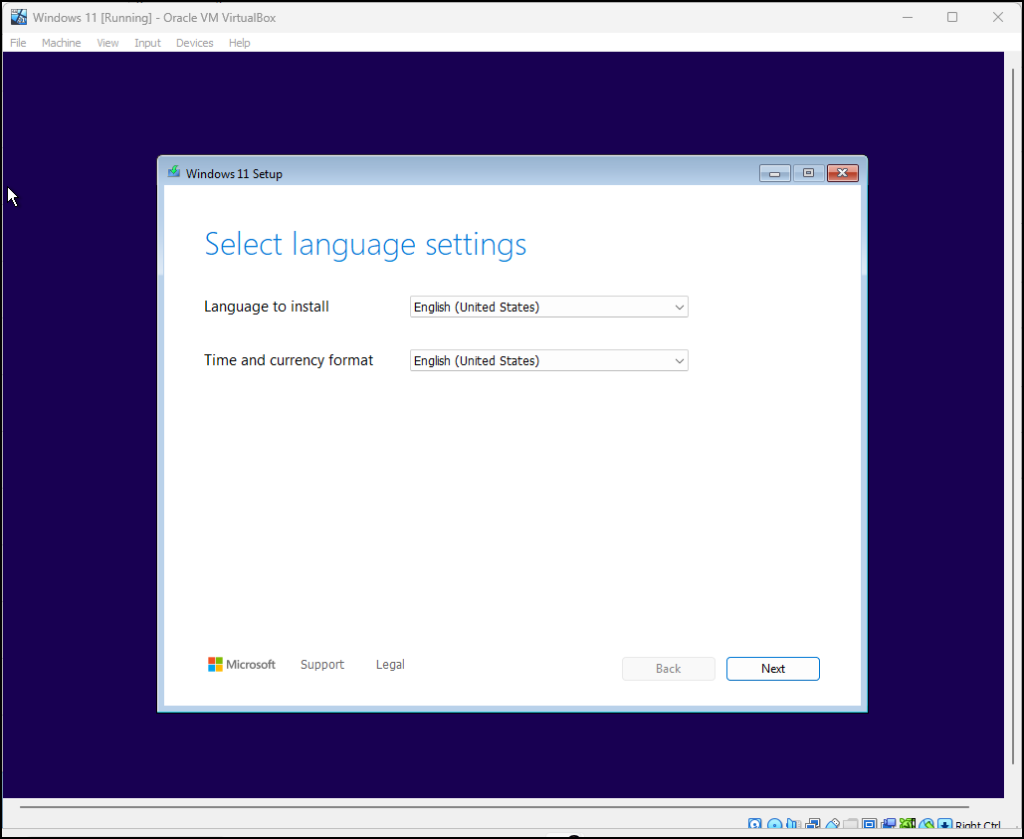Click the 'Language to install' label

[266, 306]
